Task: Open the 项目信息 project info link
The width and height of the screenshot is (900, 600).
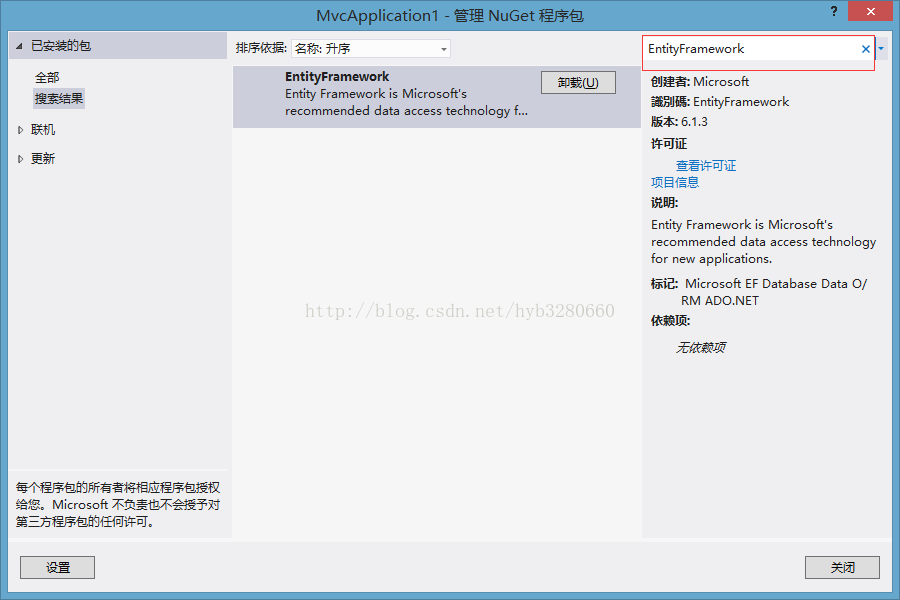Action: tap(675, 183)
